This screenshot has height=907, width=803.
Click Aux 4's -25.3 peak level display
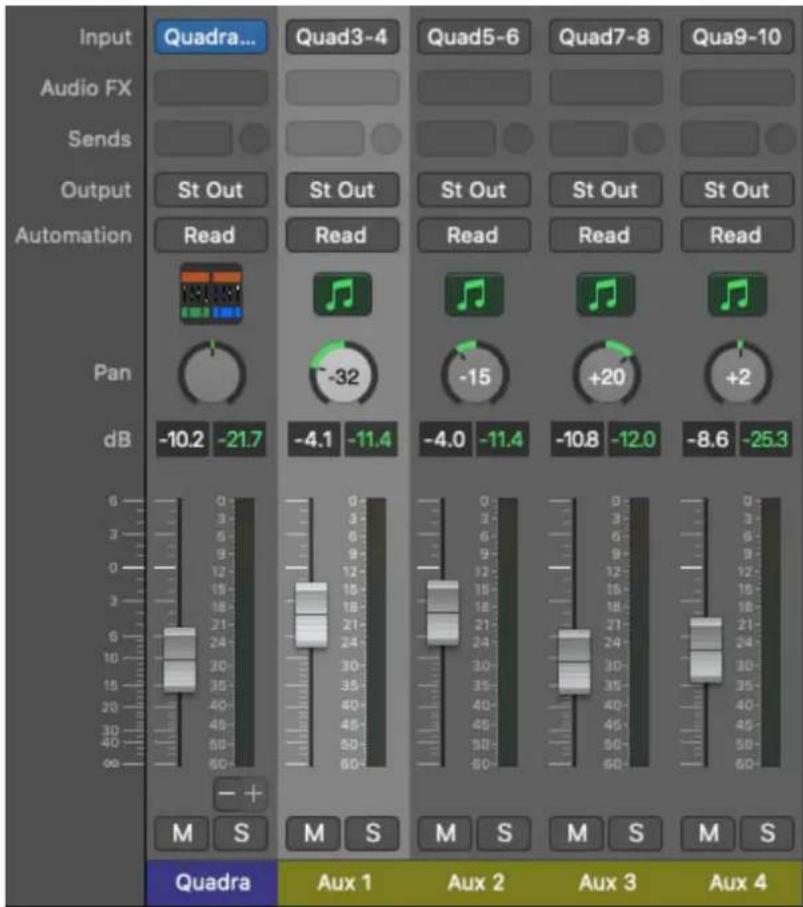pyautogui.click(x=766, y=440)
